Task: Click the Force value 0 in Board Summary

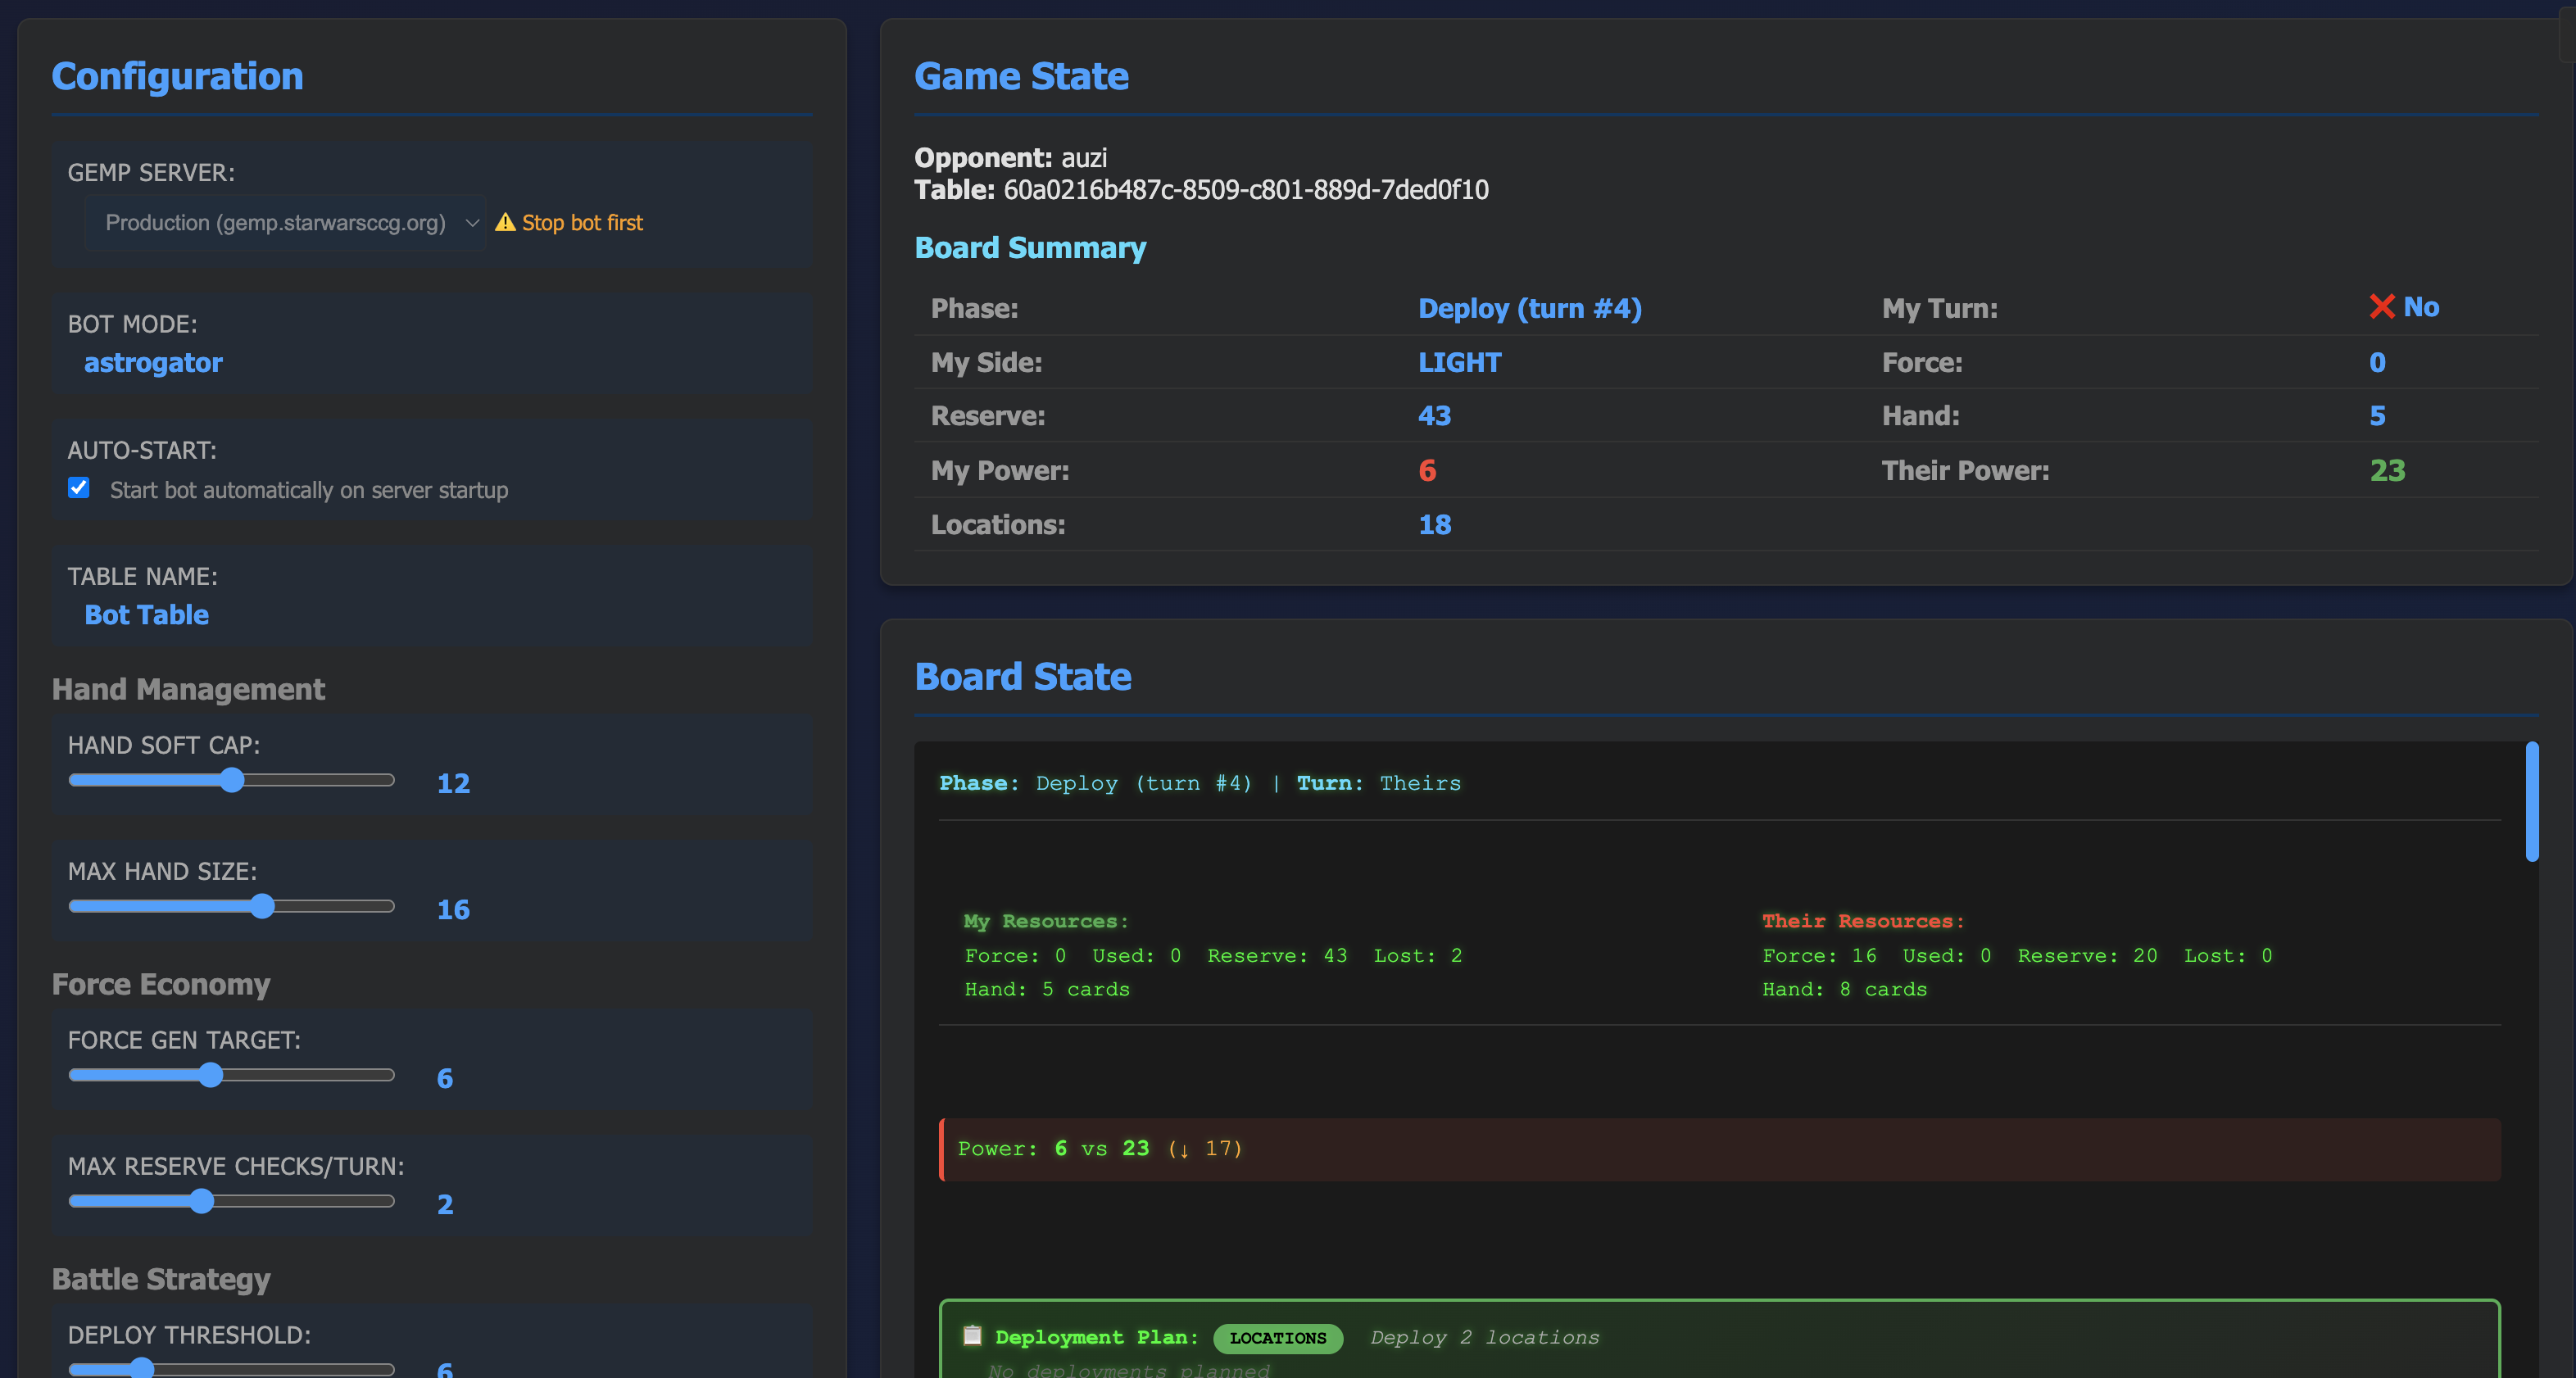Action: pyautogui.click(x=2378, y=362)
